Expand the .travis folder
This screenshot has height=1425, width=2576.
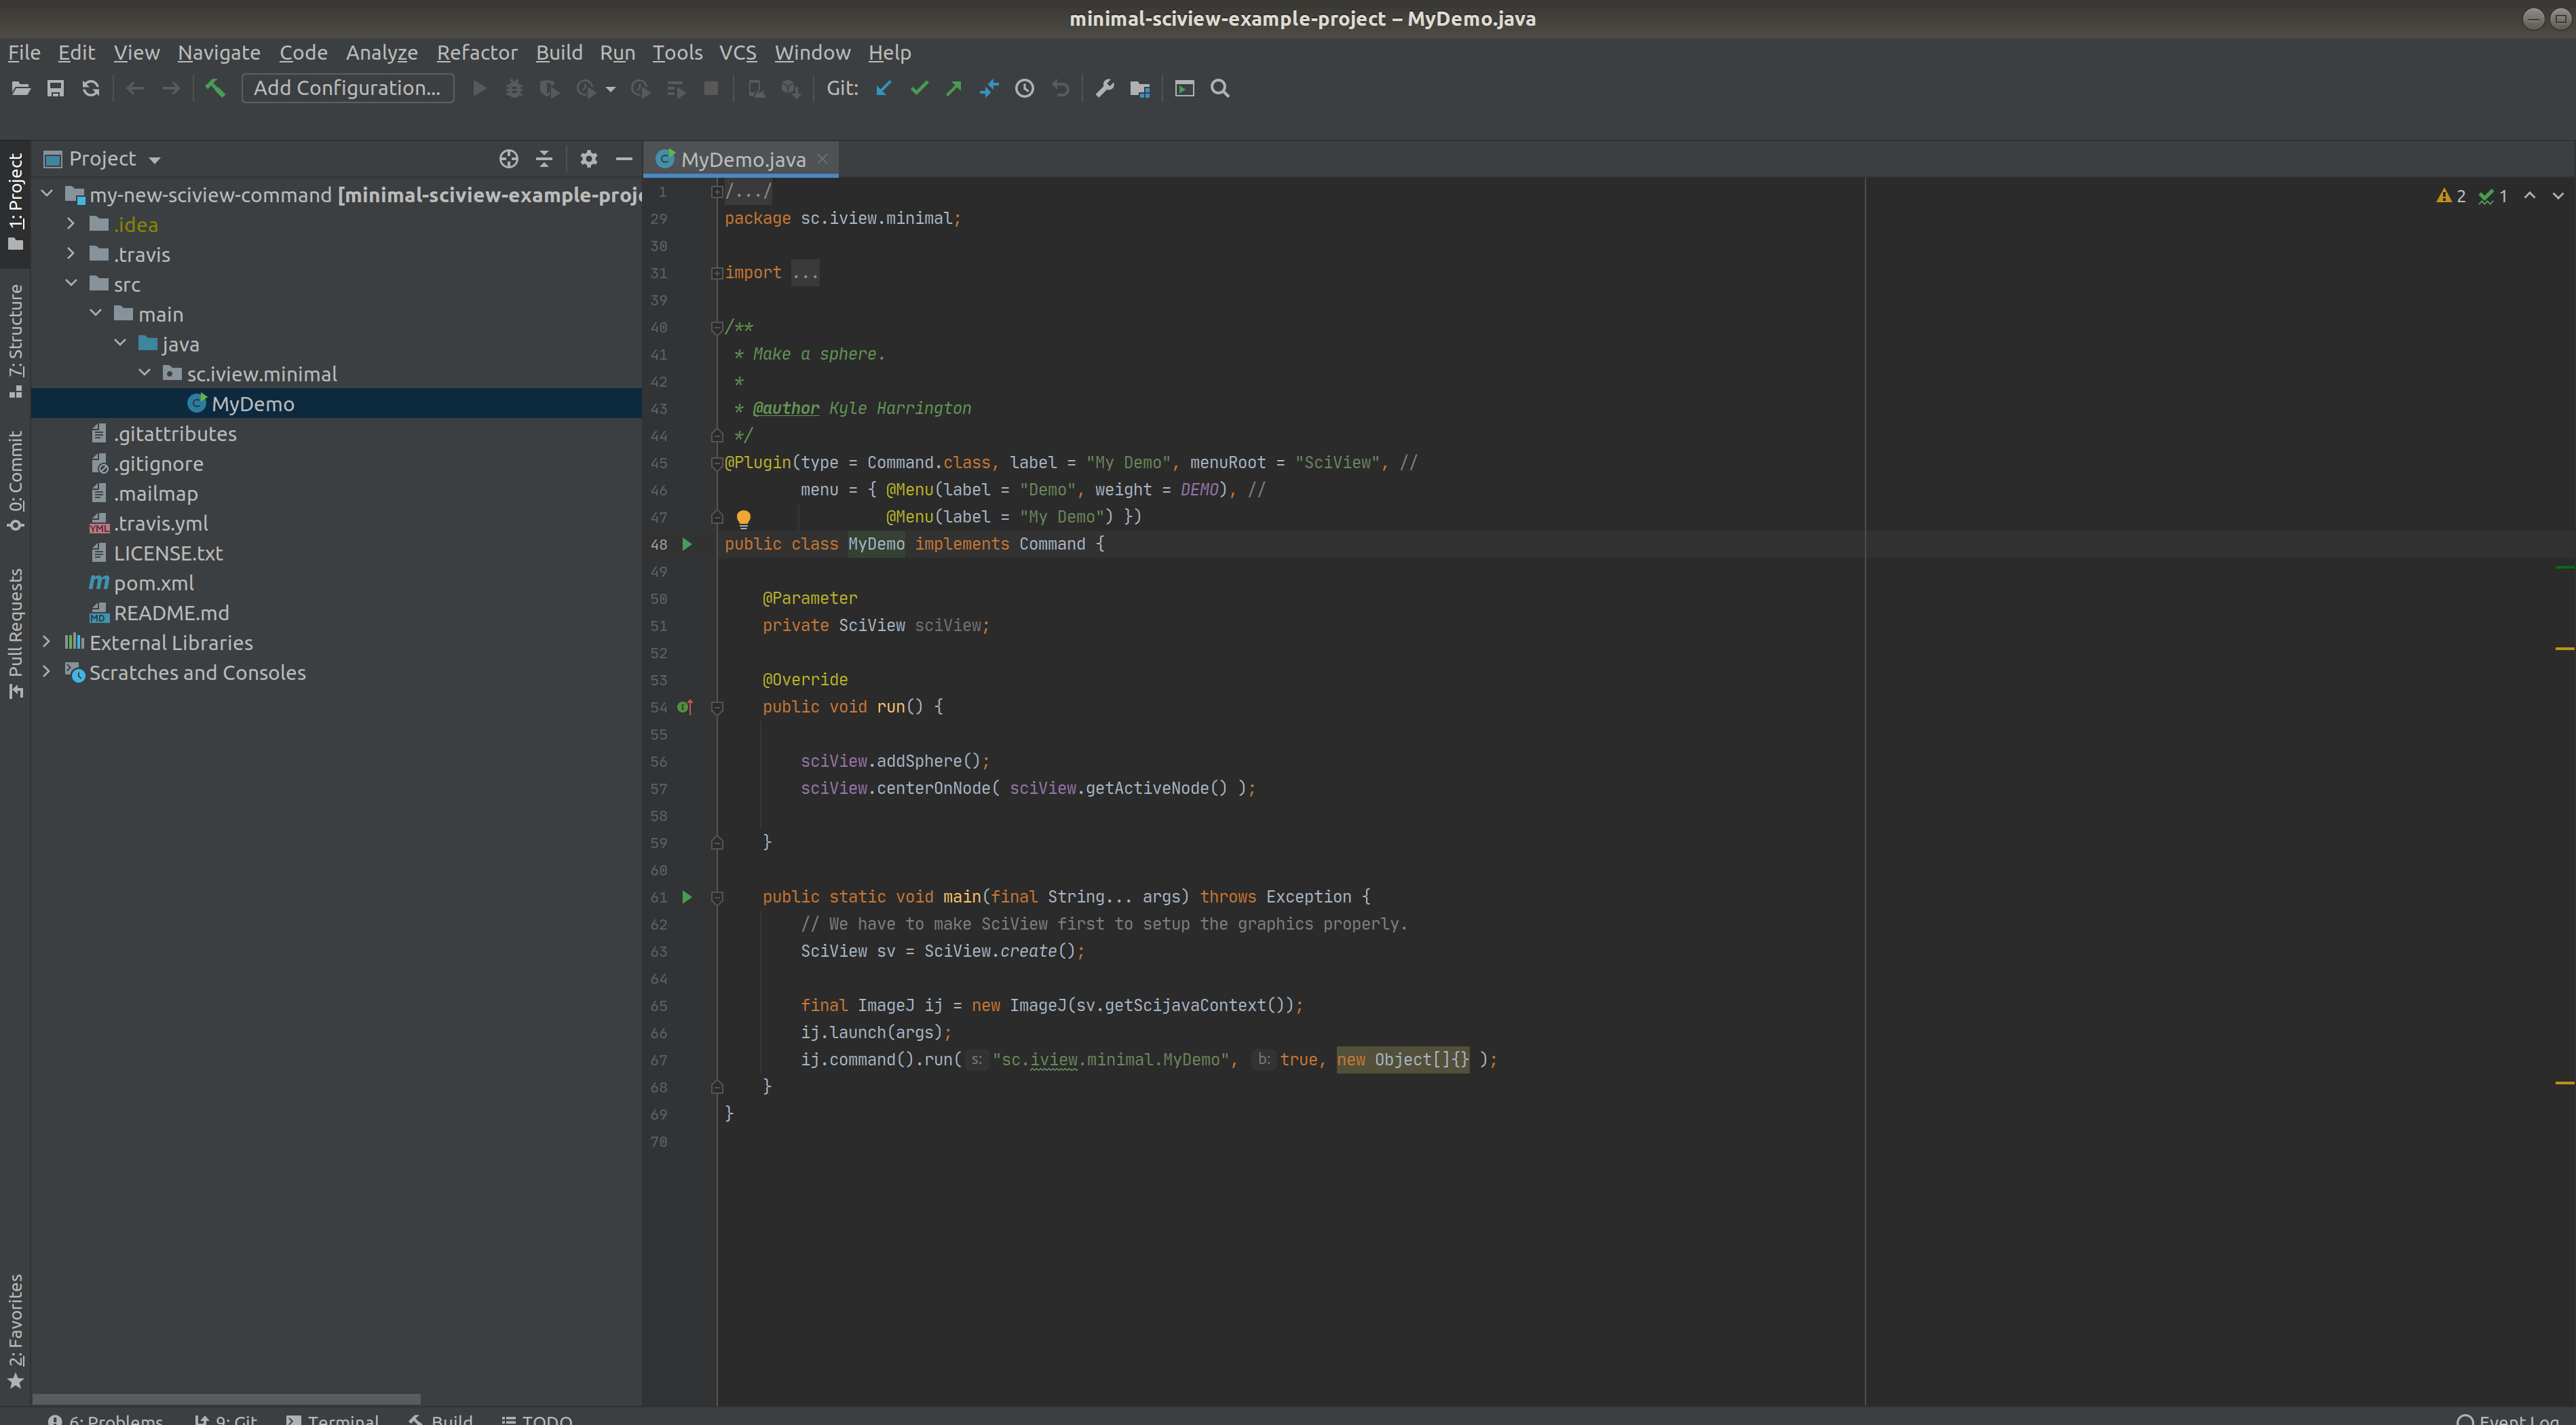(71, 254)
